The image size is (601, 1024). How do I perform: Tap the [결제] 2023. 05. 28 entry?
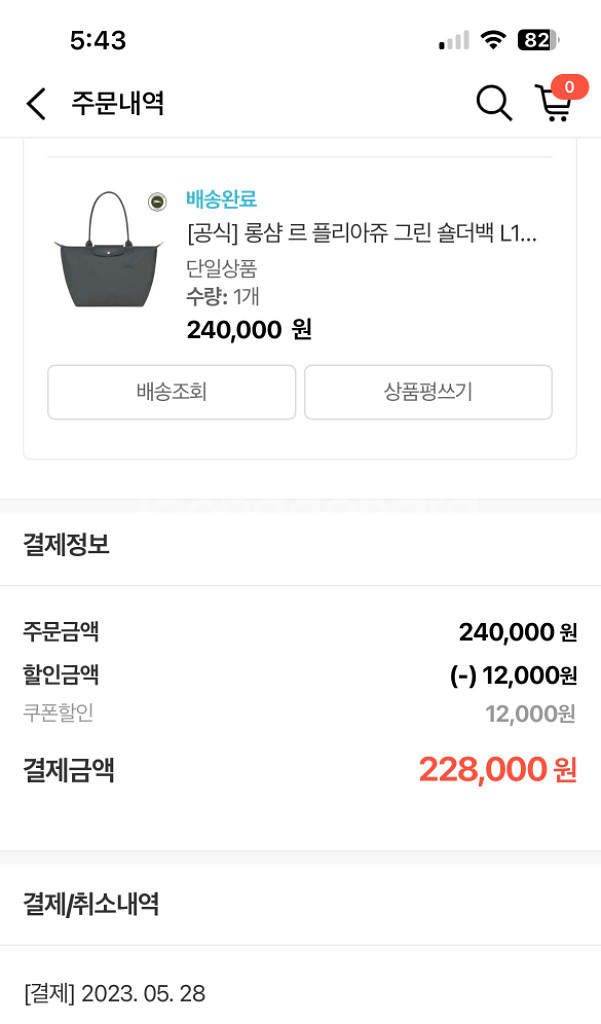point(114,993)
